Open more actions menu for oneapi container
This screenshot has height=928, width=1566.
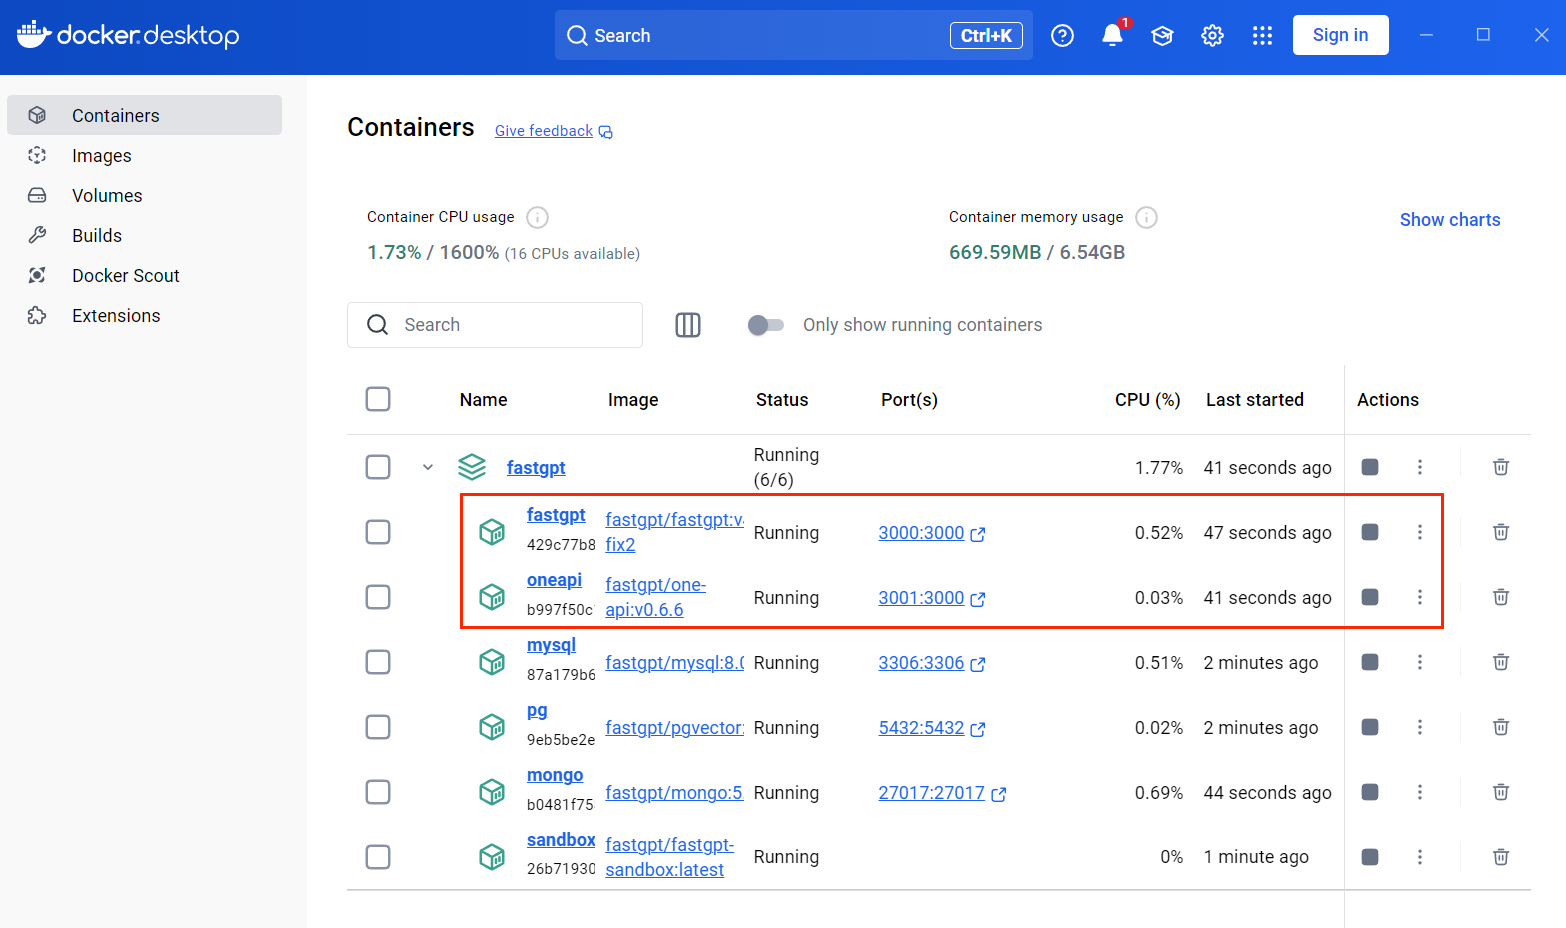(1419, 597)
